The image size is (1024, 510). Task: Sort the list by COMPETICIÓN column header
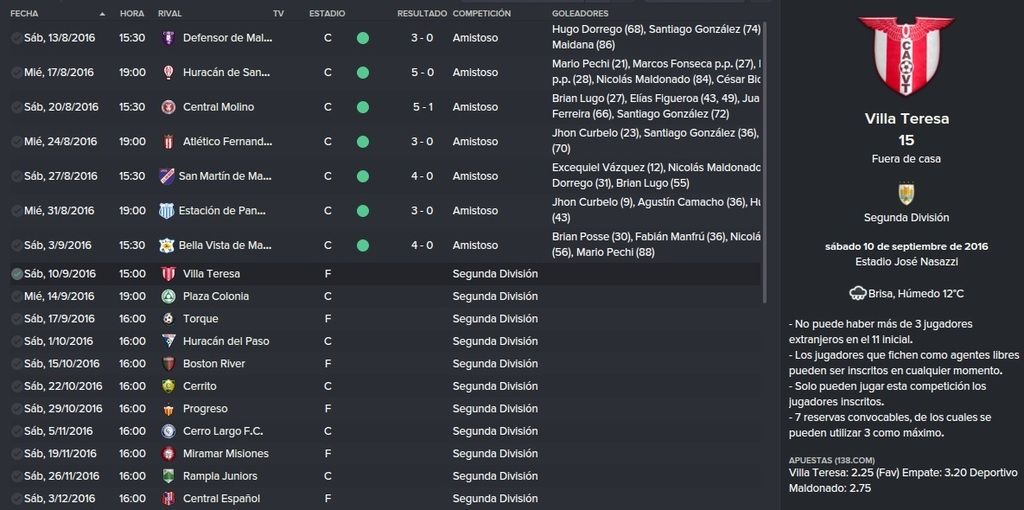[x=482, y=14]
